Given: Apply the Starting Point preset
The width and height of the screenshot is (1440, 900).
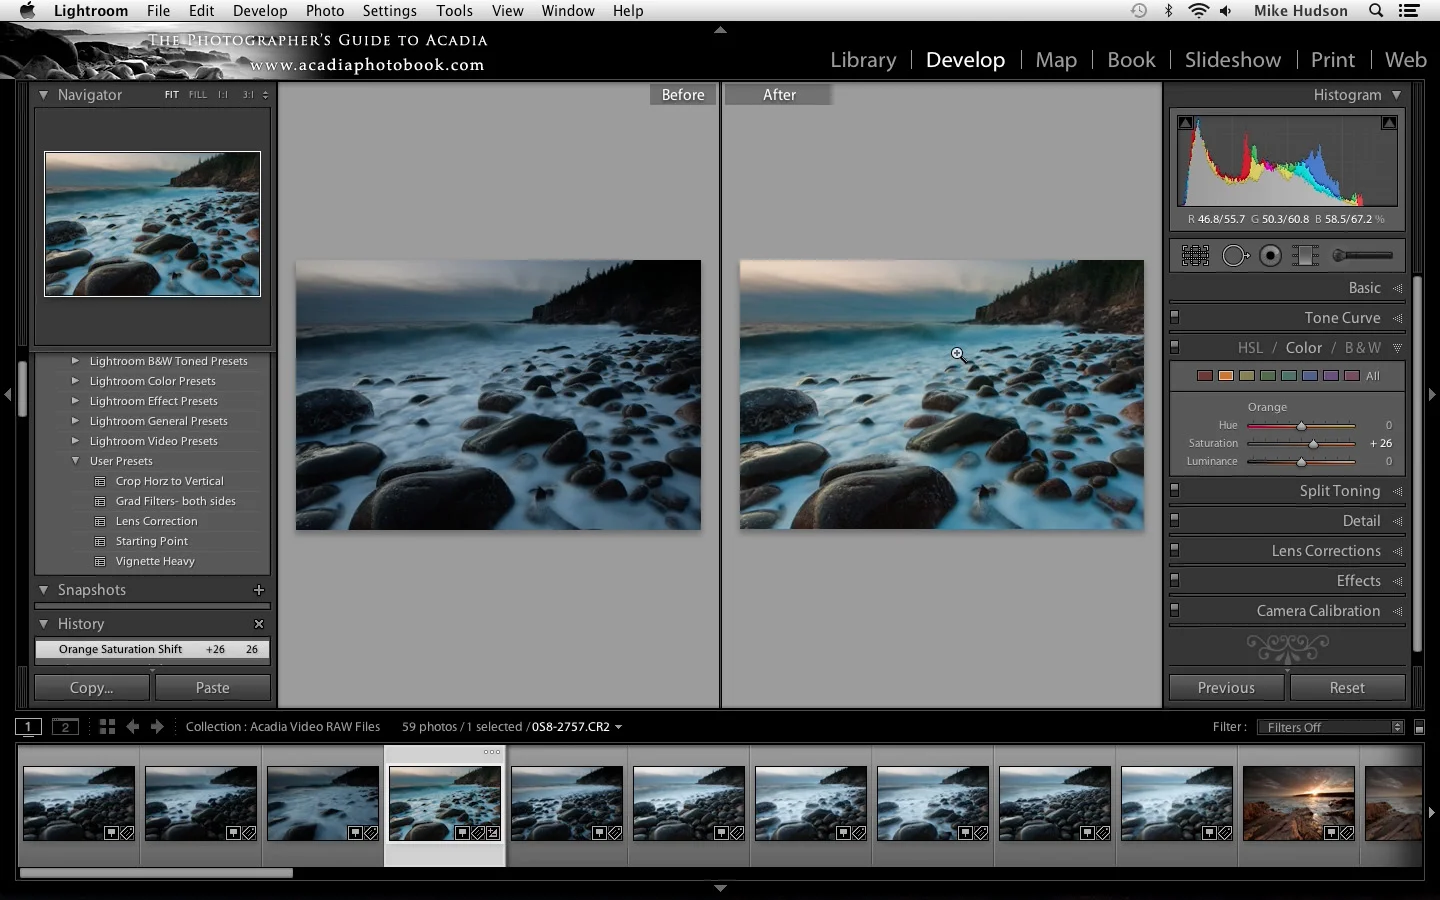Looking at the screenshot, I should pyautogui.click(x=151, y=541).
